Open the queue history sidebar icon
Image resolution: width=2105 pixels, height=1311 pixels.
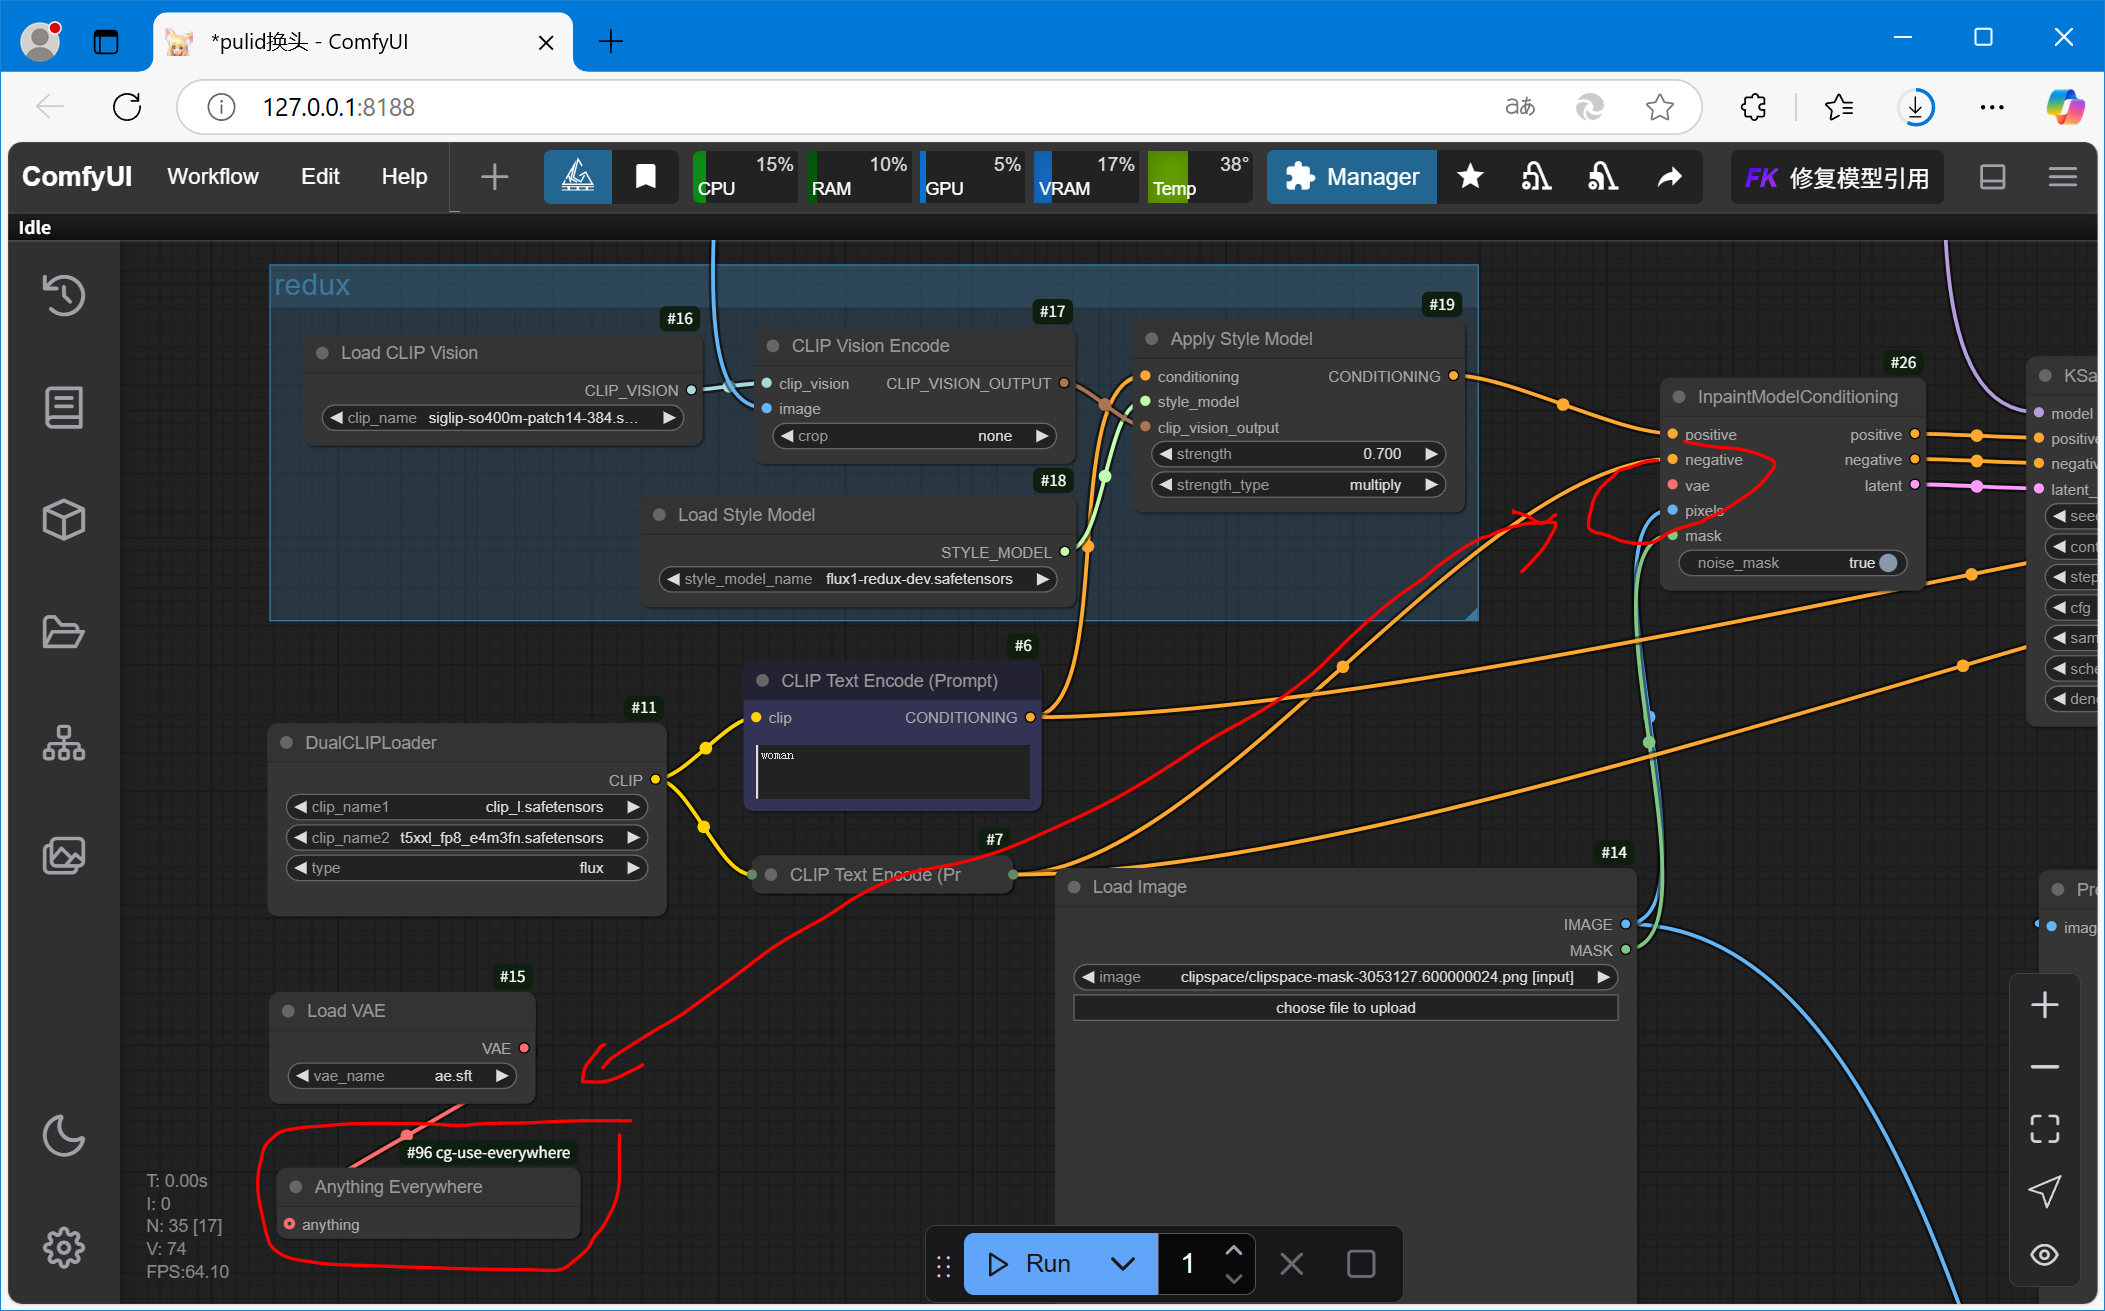click(63, 295)
